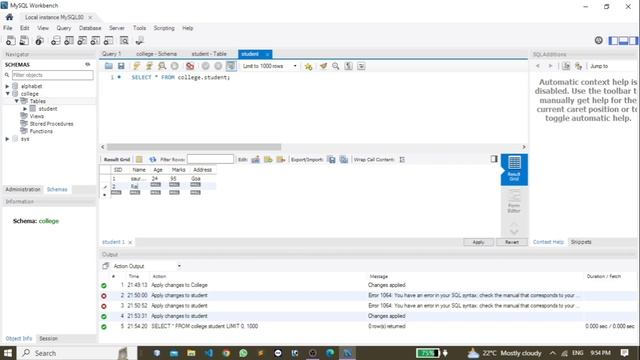Open SQL script file in main toolbar
Viewport: 640px width, 360px height.
(x=24, y=40)
